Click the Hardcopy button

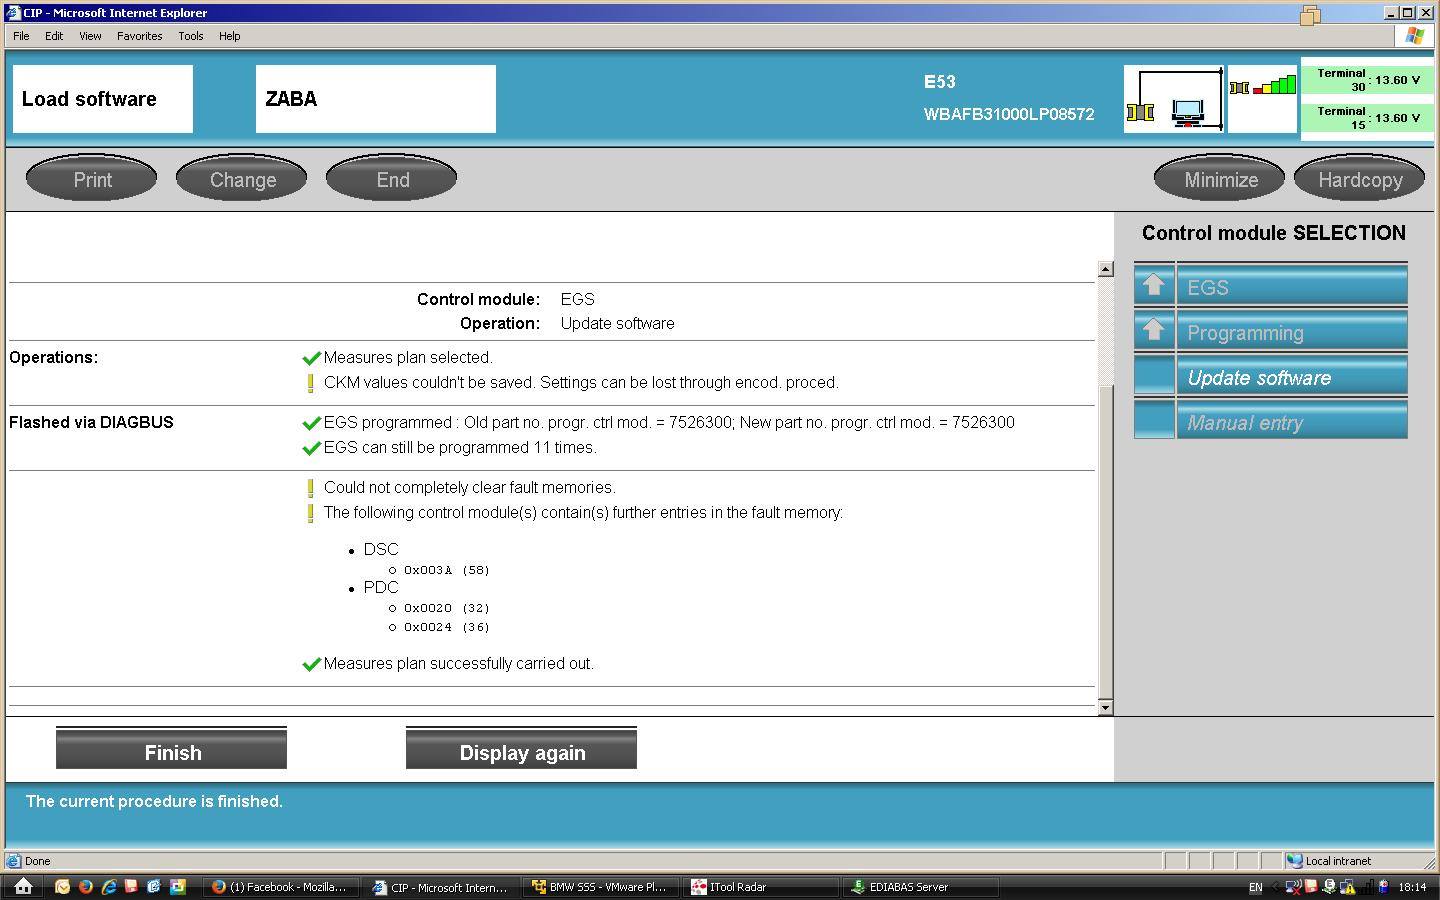pos(1360,180)
